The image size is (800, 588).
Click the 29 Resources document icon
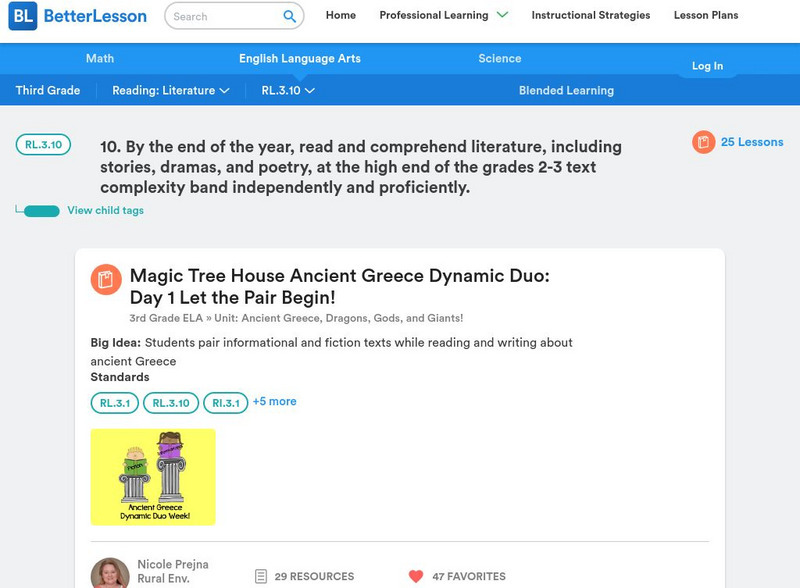point(261,576)
